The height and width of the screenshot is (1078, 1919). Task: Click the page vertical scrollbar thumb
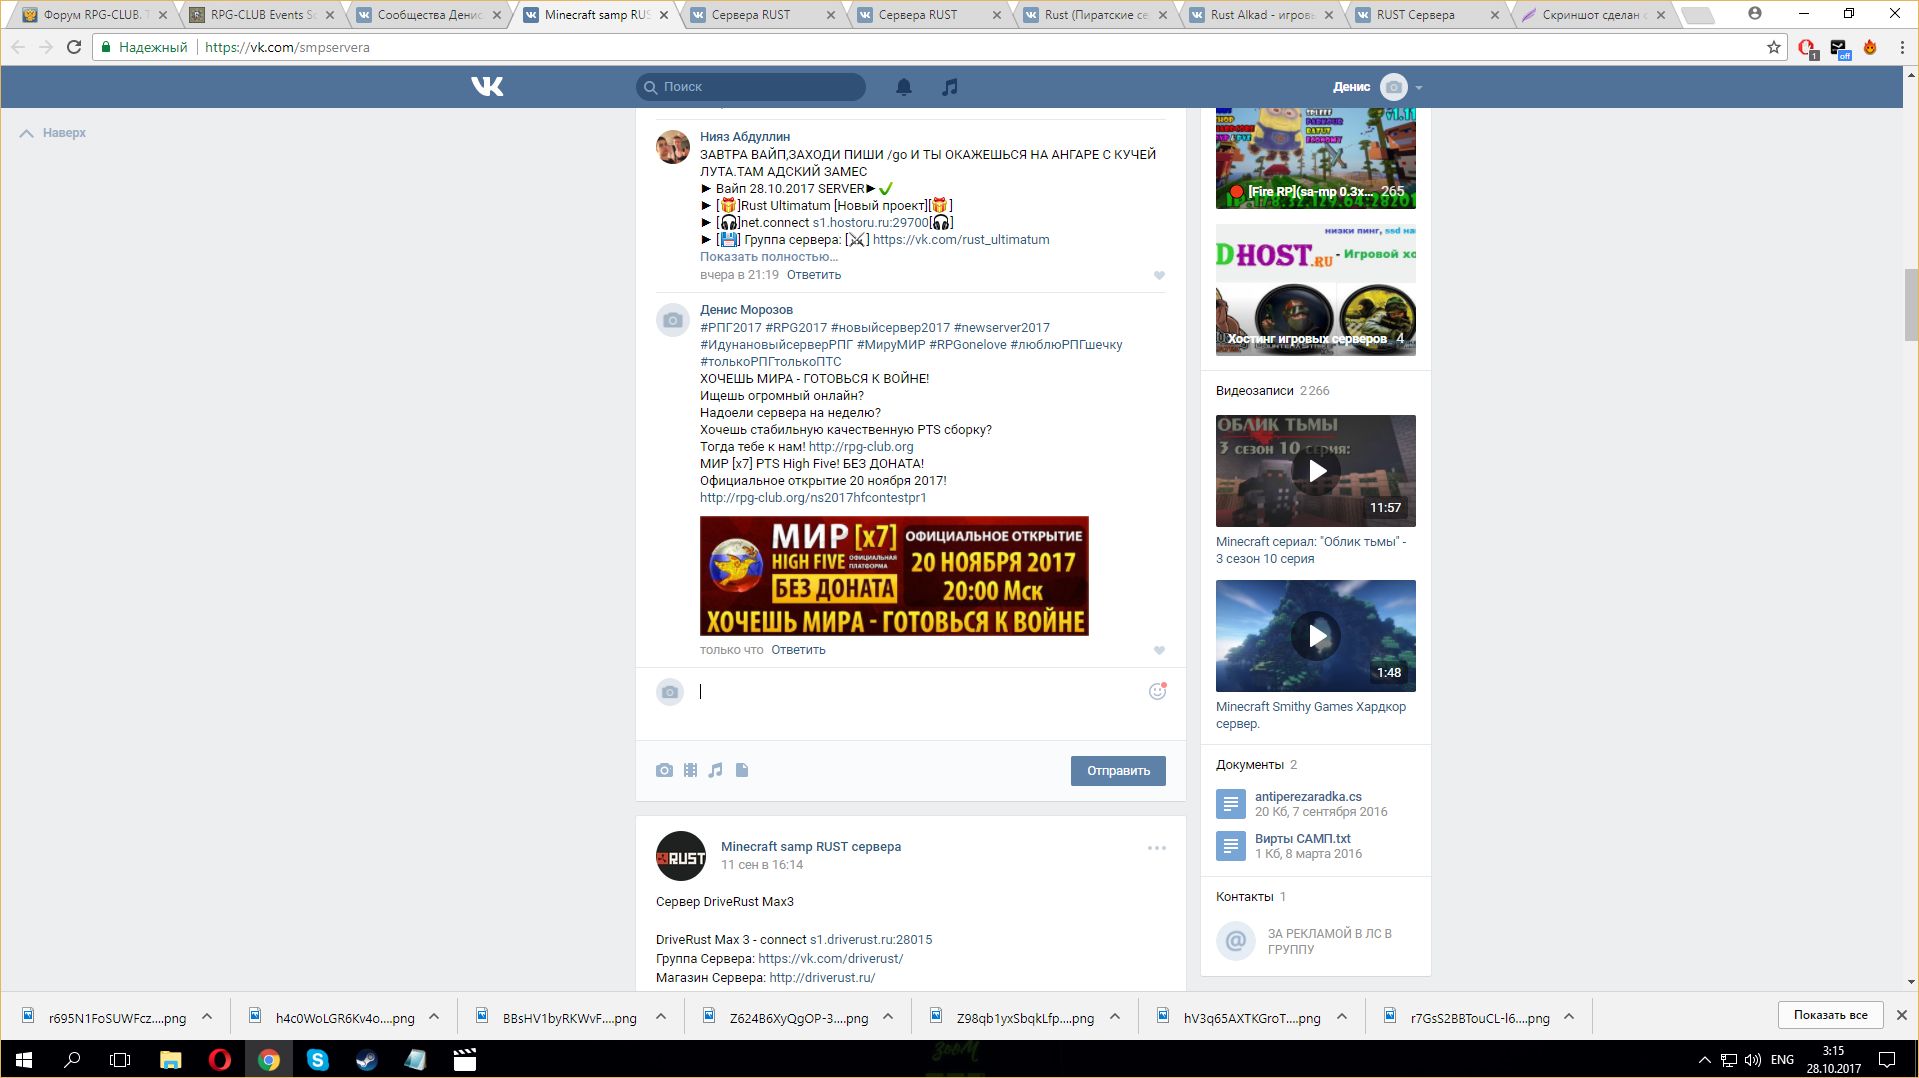click(1911, 305)
